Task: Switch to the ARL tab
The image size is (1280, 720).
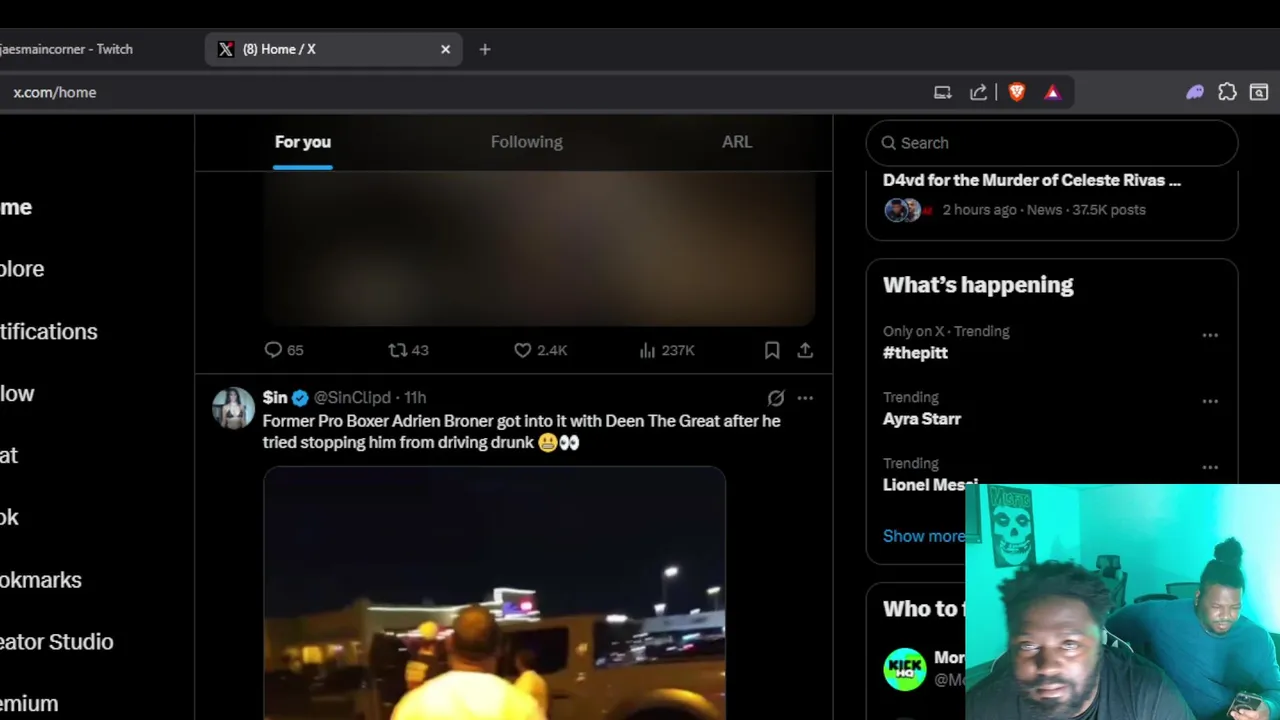Action: point(737,142)
